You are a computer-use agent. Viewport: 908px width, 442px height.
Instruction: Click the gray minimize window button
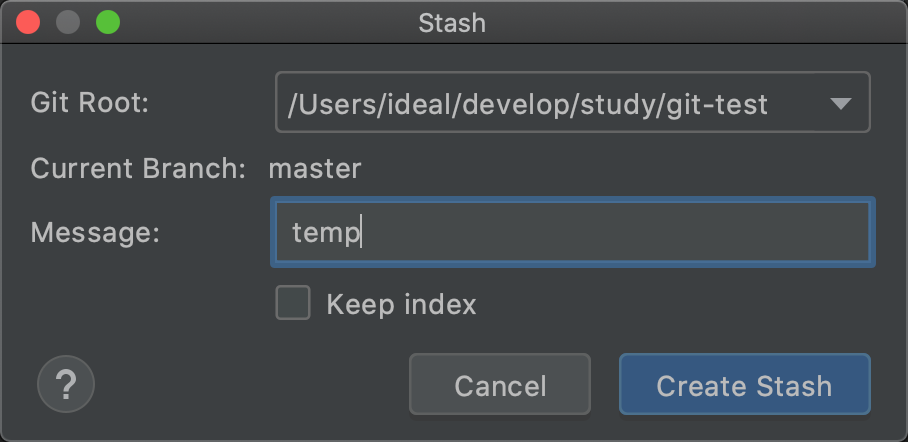68,22
